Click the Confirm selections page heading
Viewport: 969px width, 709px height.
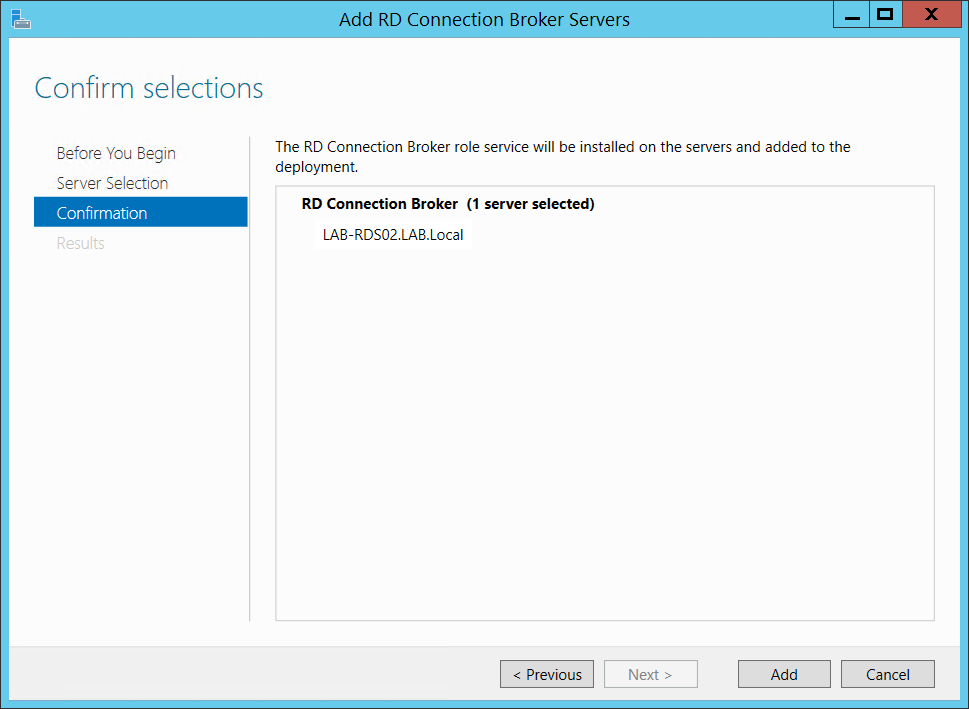pos(149,88)
